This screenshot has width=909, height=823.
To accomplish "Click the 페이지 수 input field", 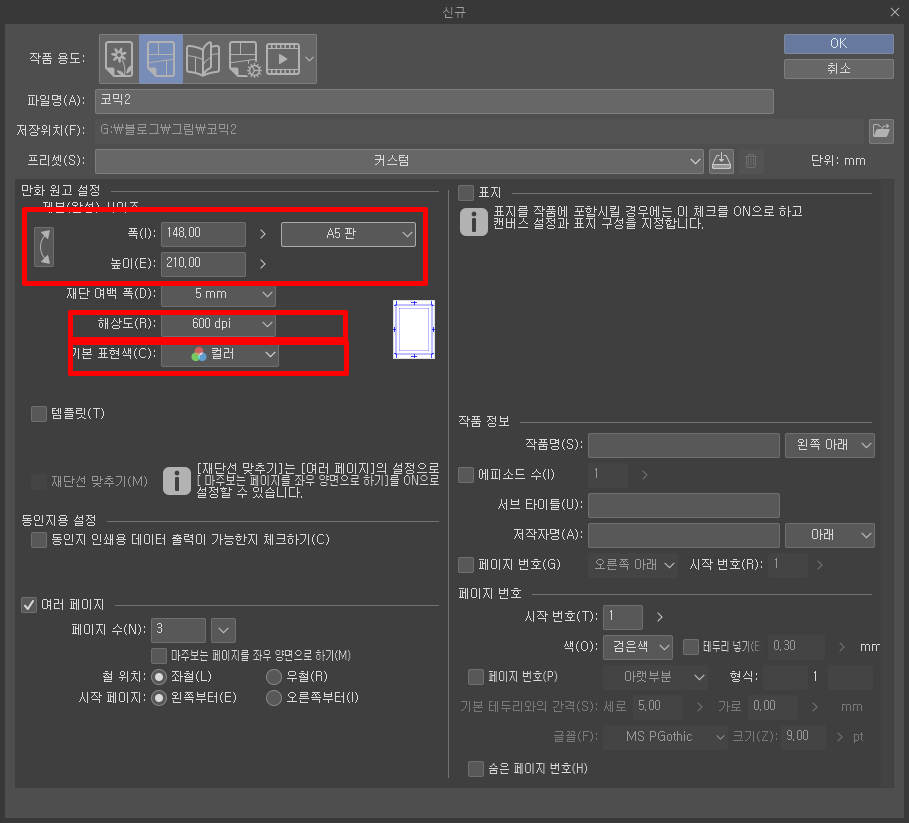I will [178, 630].
